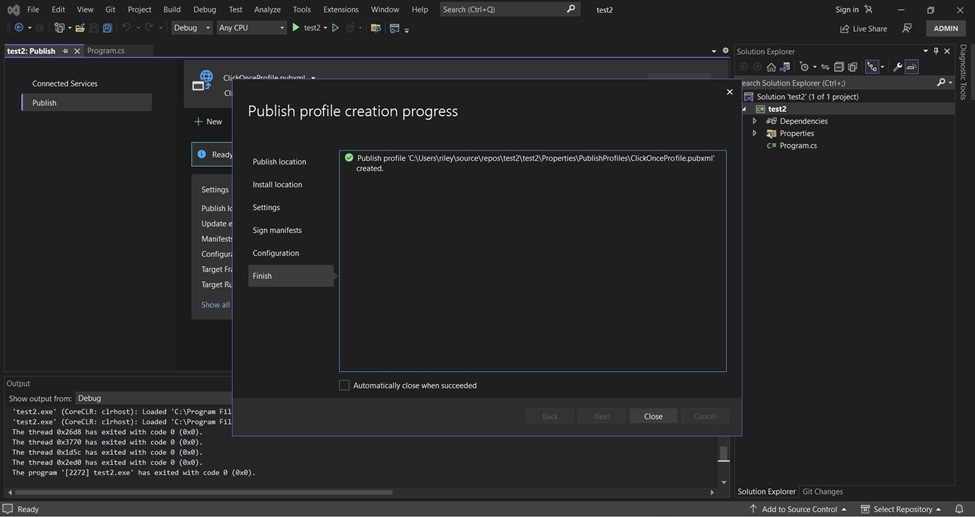
Task: Open the Any CPU platform dropdown
Action: coord(251,28)
